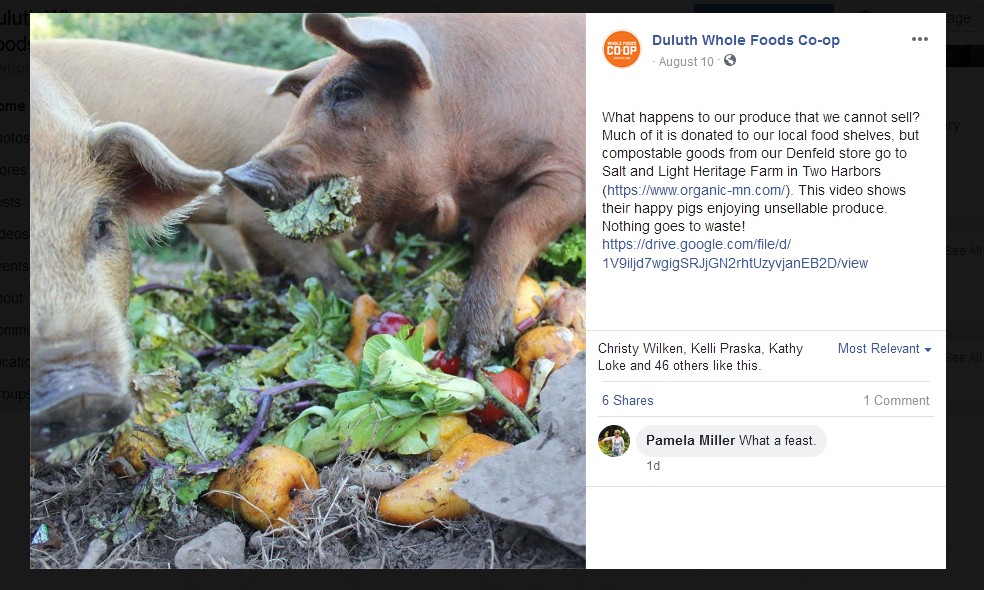The image size is (984, 590).
Task: Click the dimmed Photos item in sidebar
Action: [13, 138]
